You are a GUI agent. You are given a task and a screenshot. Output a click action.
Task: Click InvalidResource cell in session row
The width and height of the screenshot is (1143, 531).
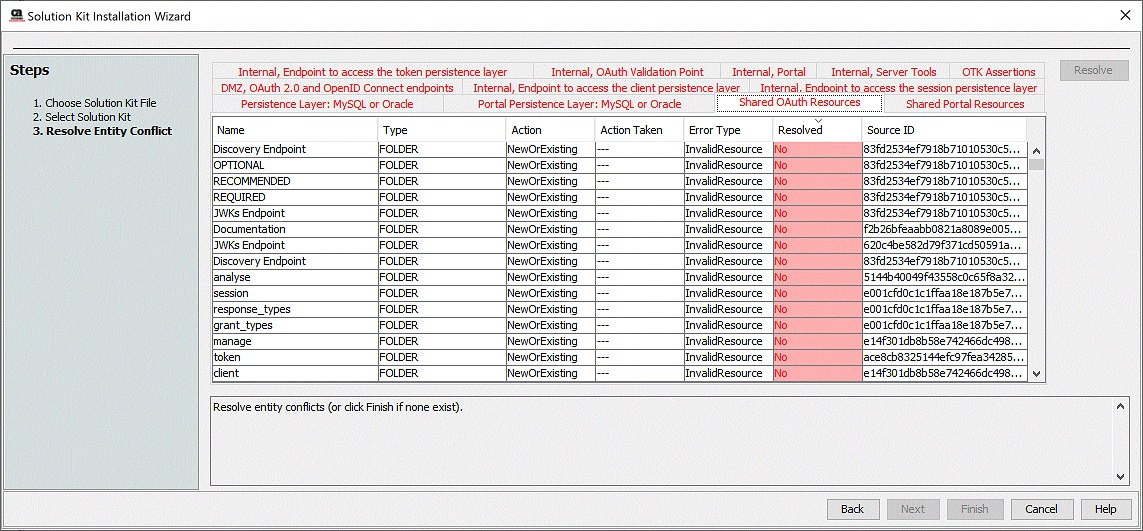tap(728, 293)
